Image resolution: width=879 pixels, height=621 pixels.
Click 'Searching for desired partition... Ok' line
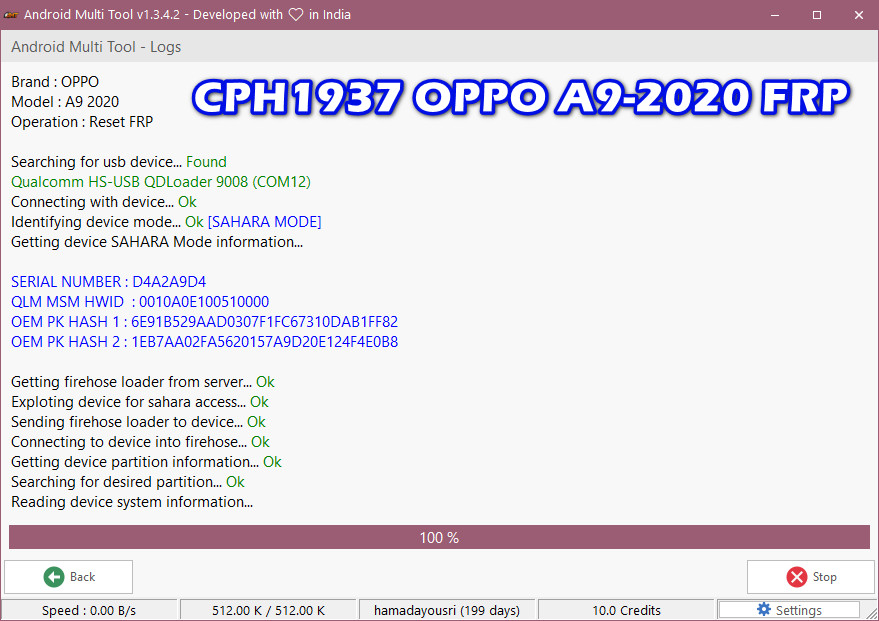click(128, 482)
